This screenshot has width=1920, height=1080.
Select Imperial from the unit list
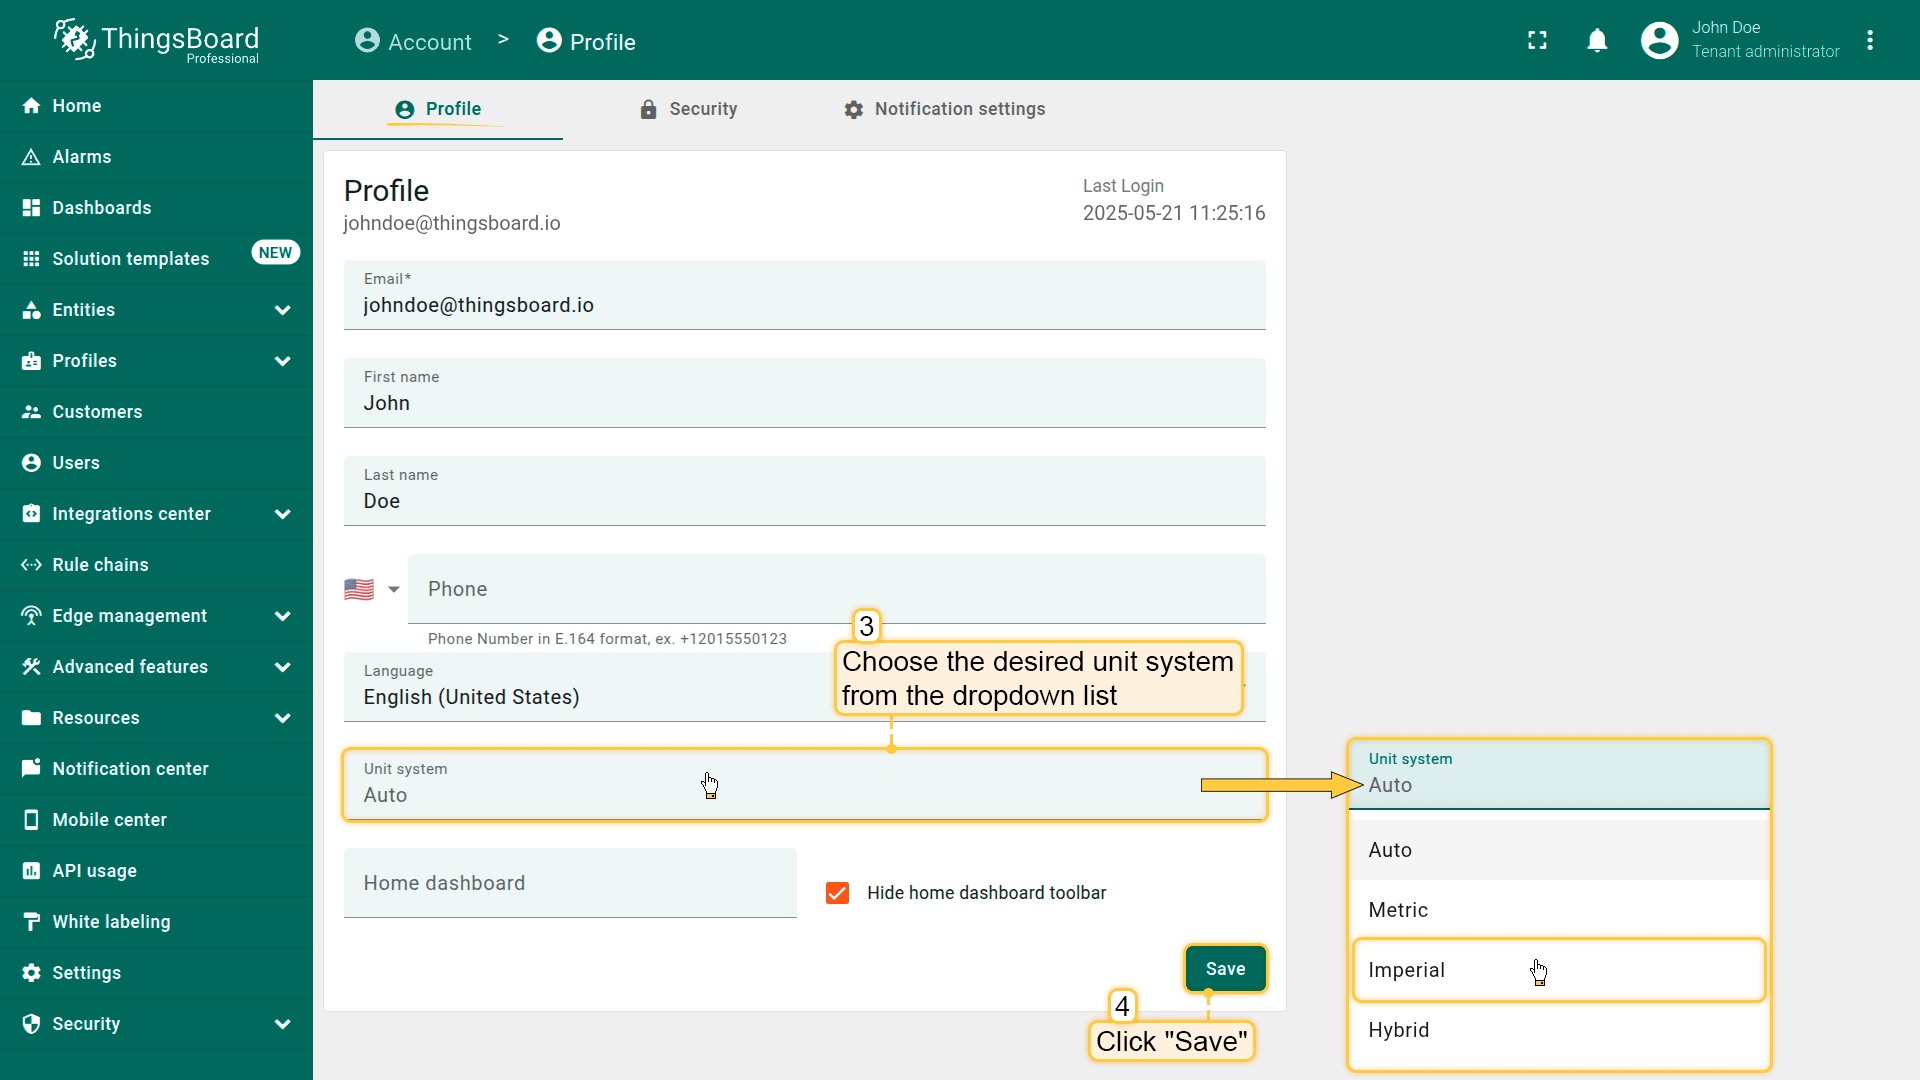pyautogui.click(x=1406, y=970)
